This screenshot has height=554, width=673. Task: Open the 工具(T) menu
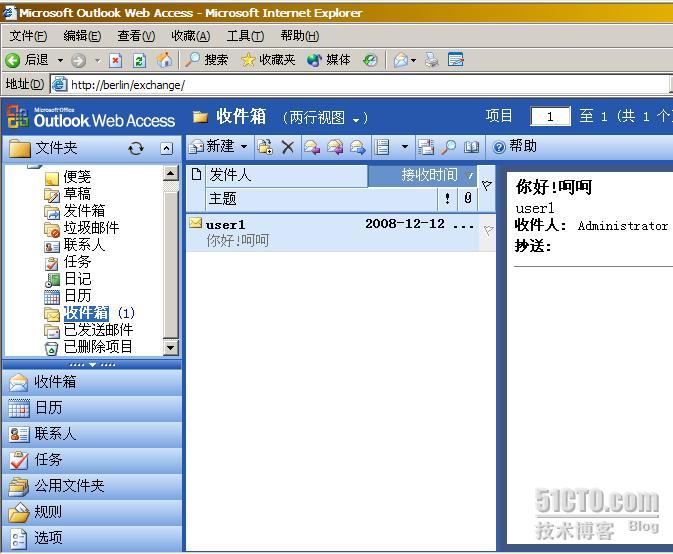tap(245, 36)
